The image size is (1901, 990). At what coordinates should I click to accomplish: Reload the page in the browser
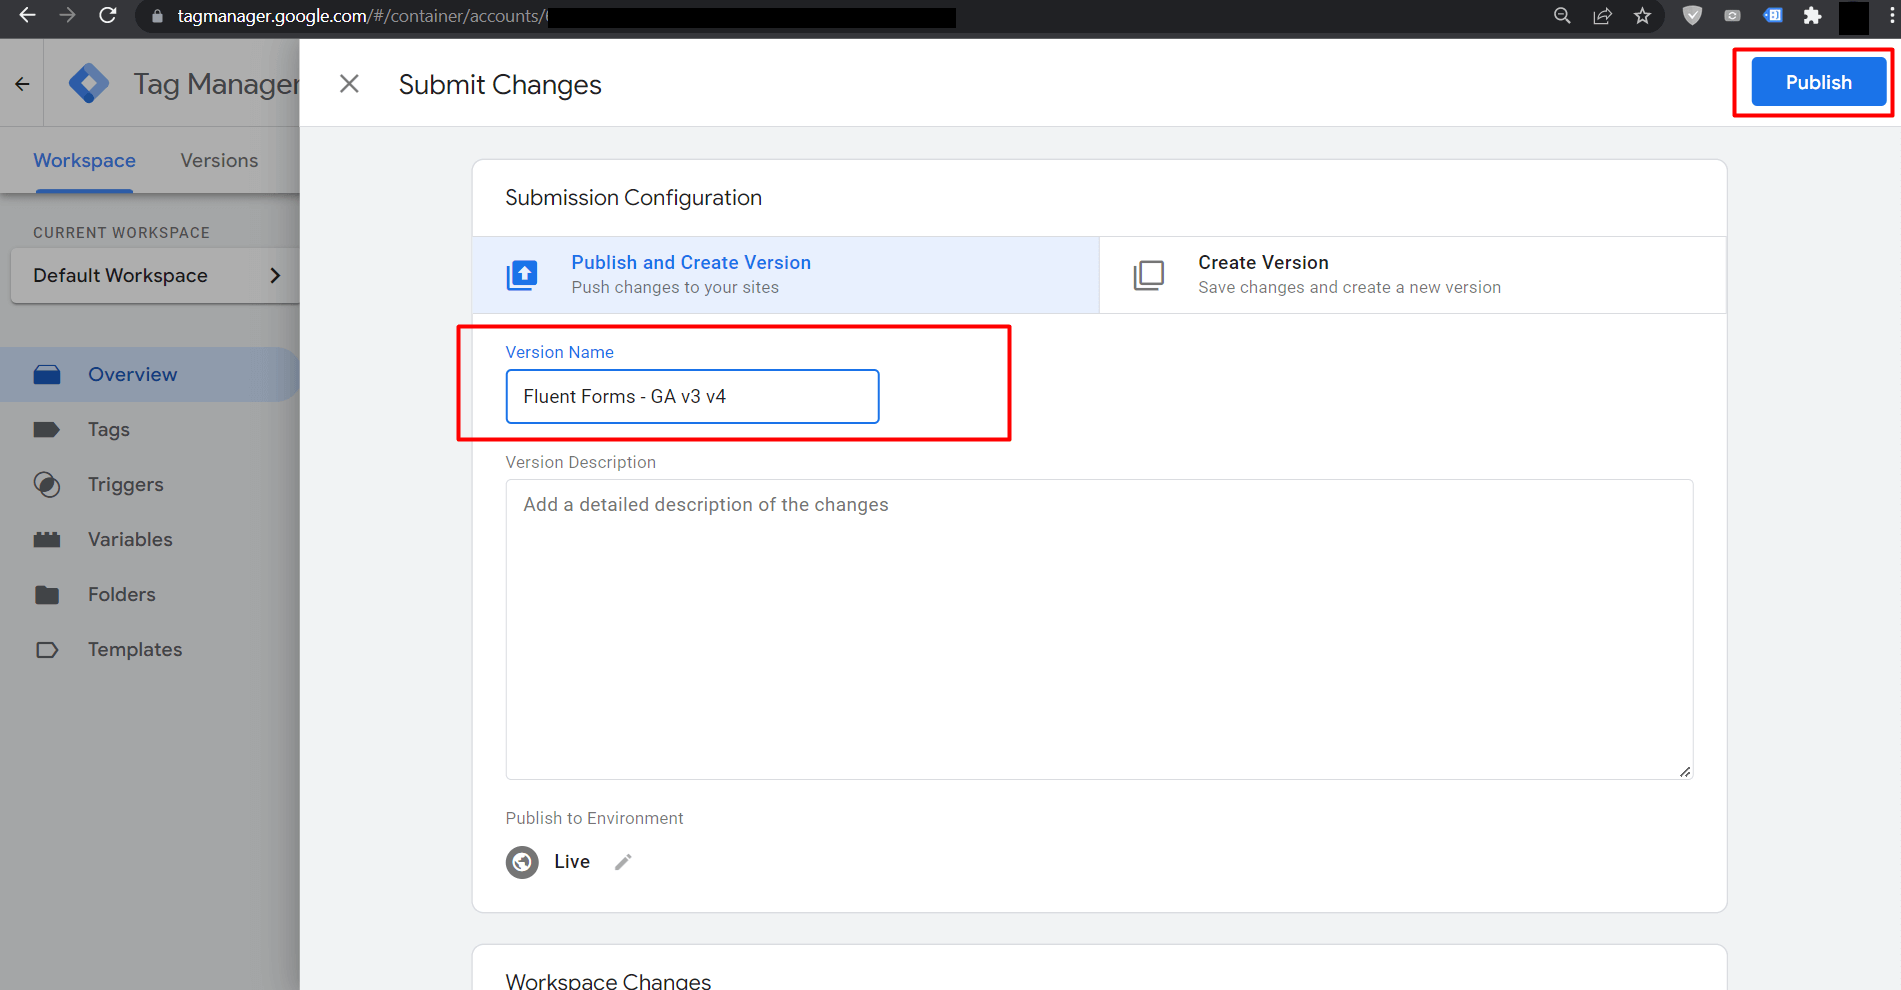click(108, 16)
